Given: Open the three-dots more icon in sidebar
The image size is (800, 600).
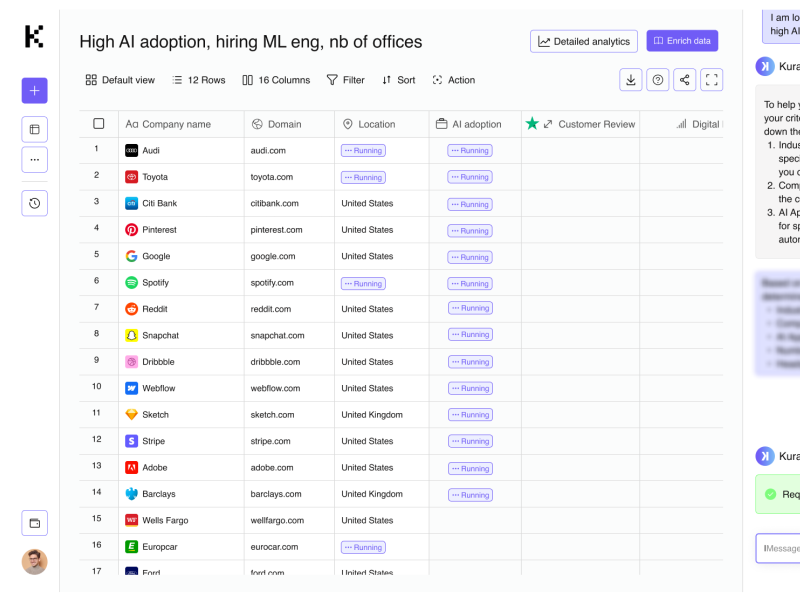Looking at the screenshot, I should coord(34,159).
